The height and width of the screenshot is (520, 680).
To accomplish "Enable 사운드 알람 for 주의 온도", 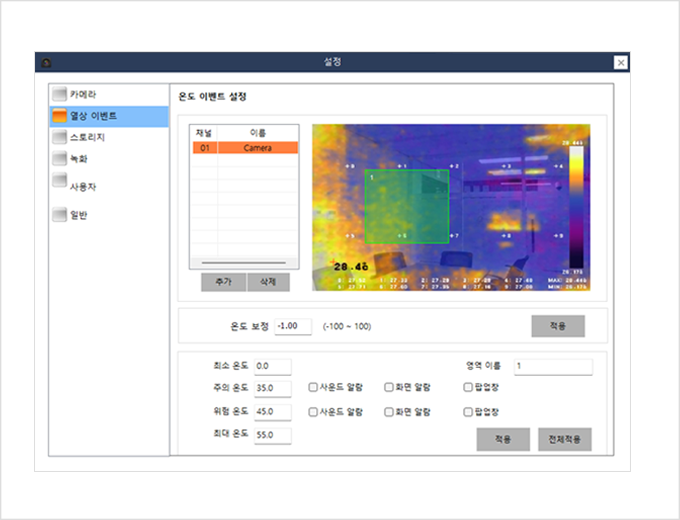I will click(313, 387).
